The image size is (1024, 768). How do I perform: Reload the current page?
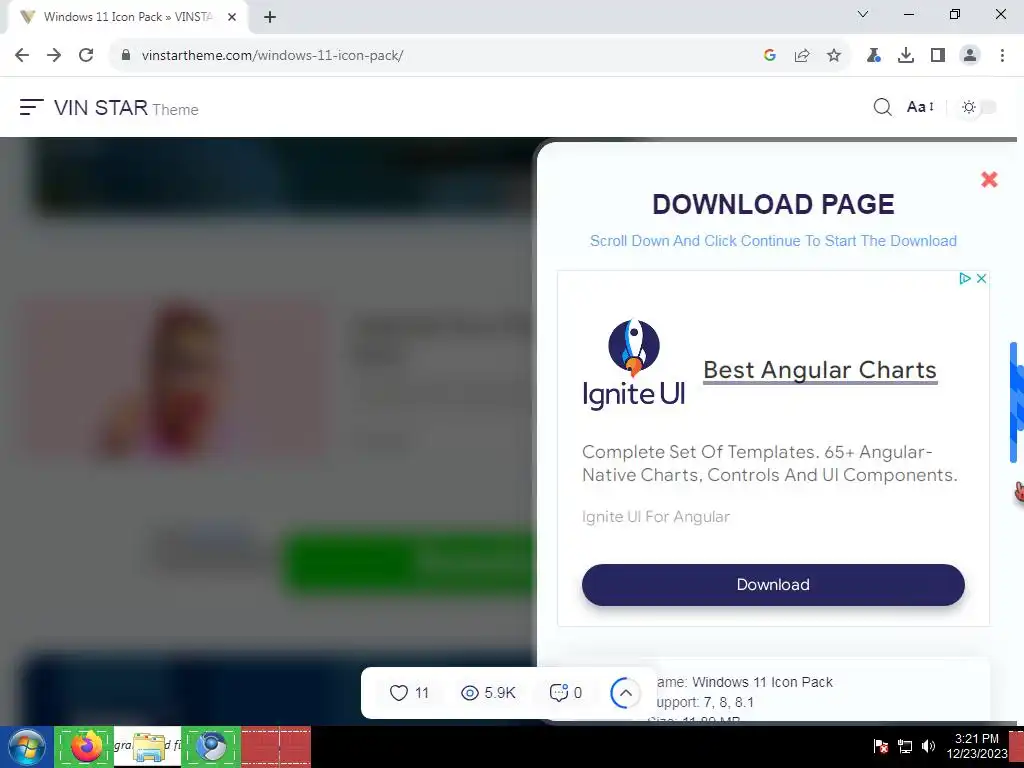point(86,56)
